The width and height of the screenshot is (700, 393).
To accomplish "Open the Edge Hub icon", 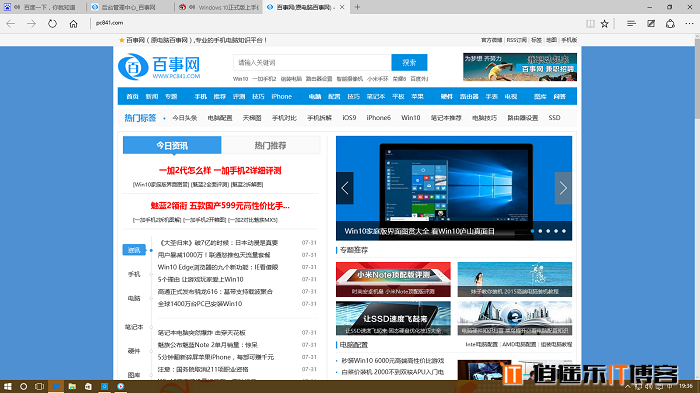I will coord(631,24).
